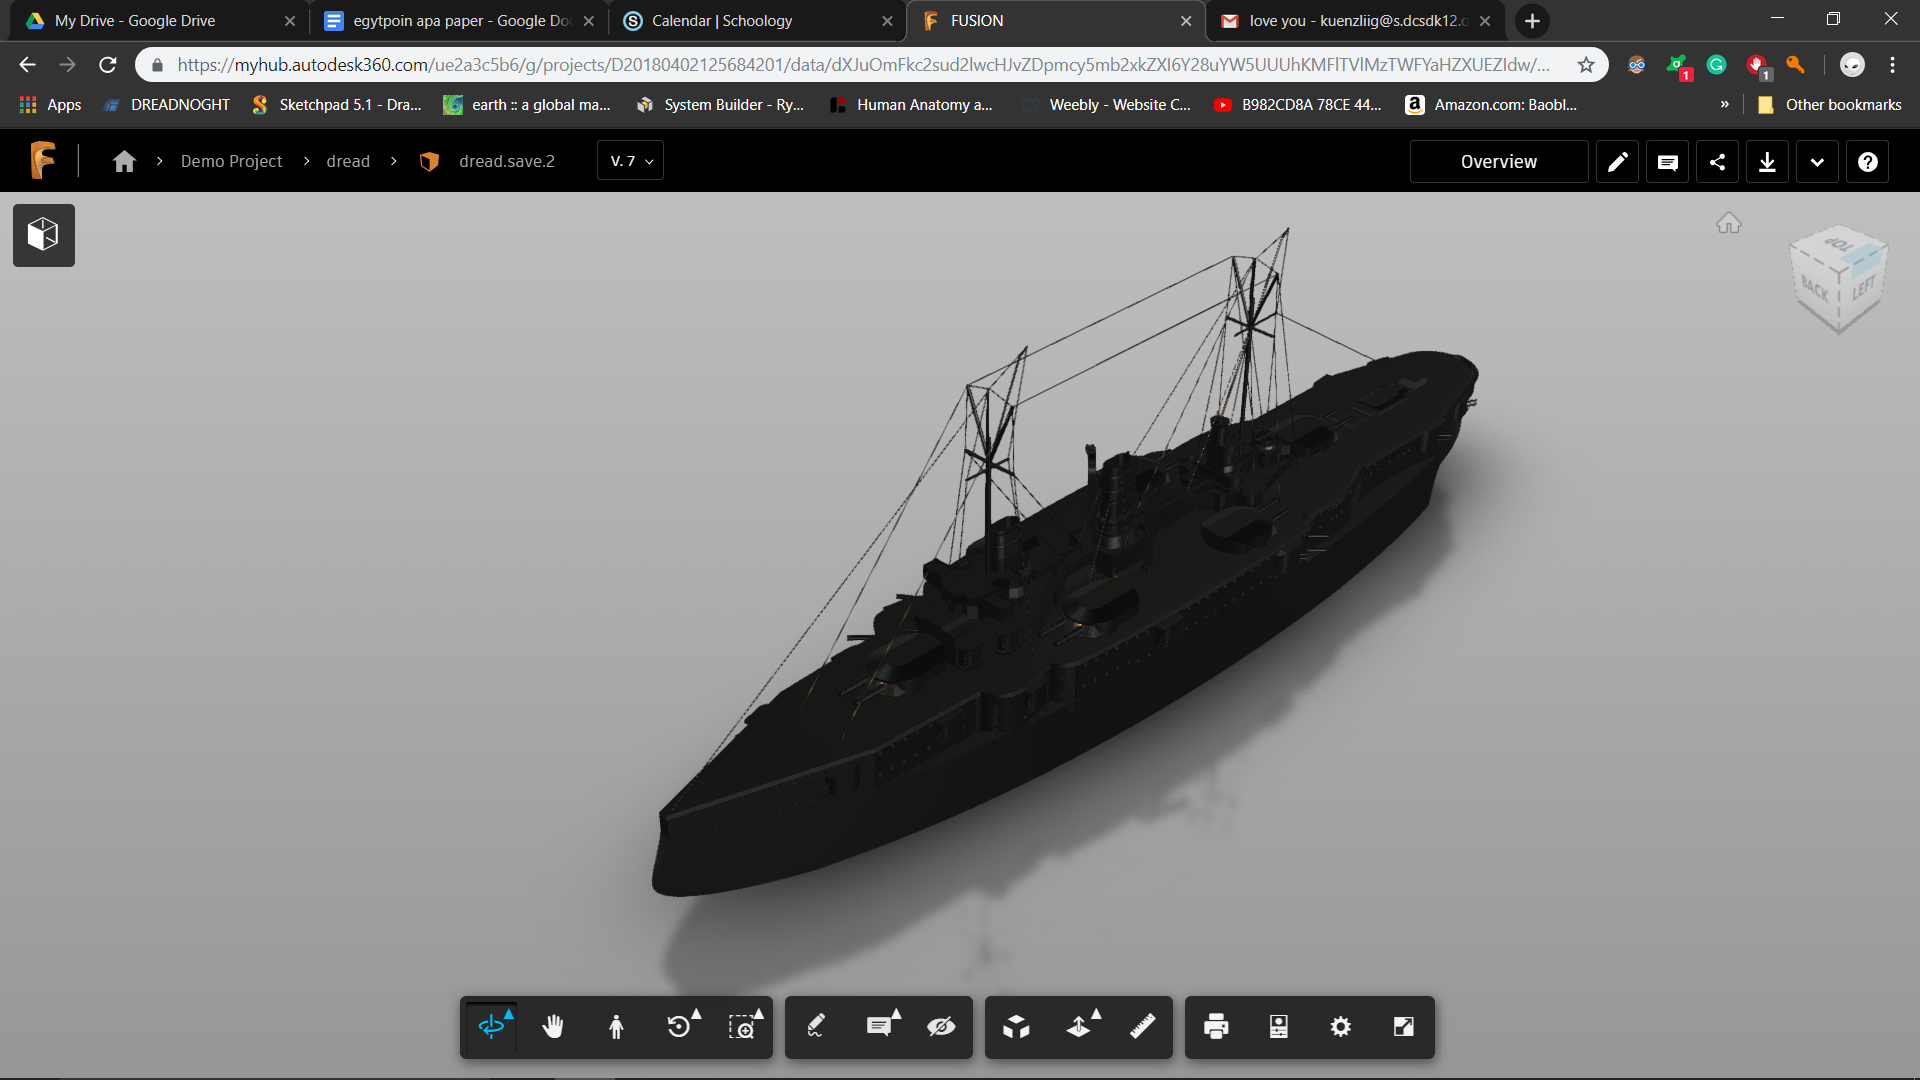
Task: Click the Overview button
Action: coord(1499,162)
